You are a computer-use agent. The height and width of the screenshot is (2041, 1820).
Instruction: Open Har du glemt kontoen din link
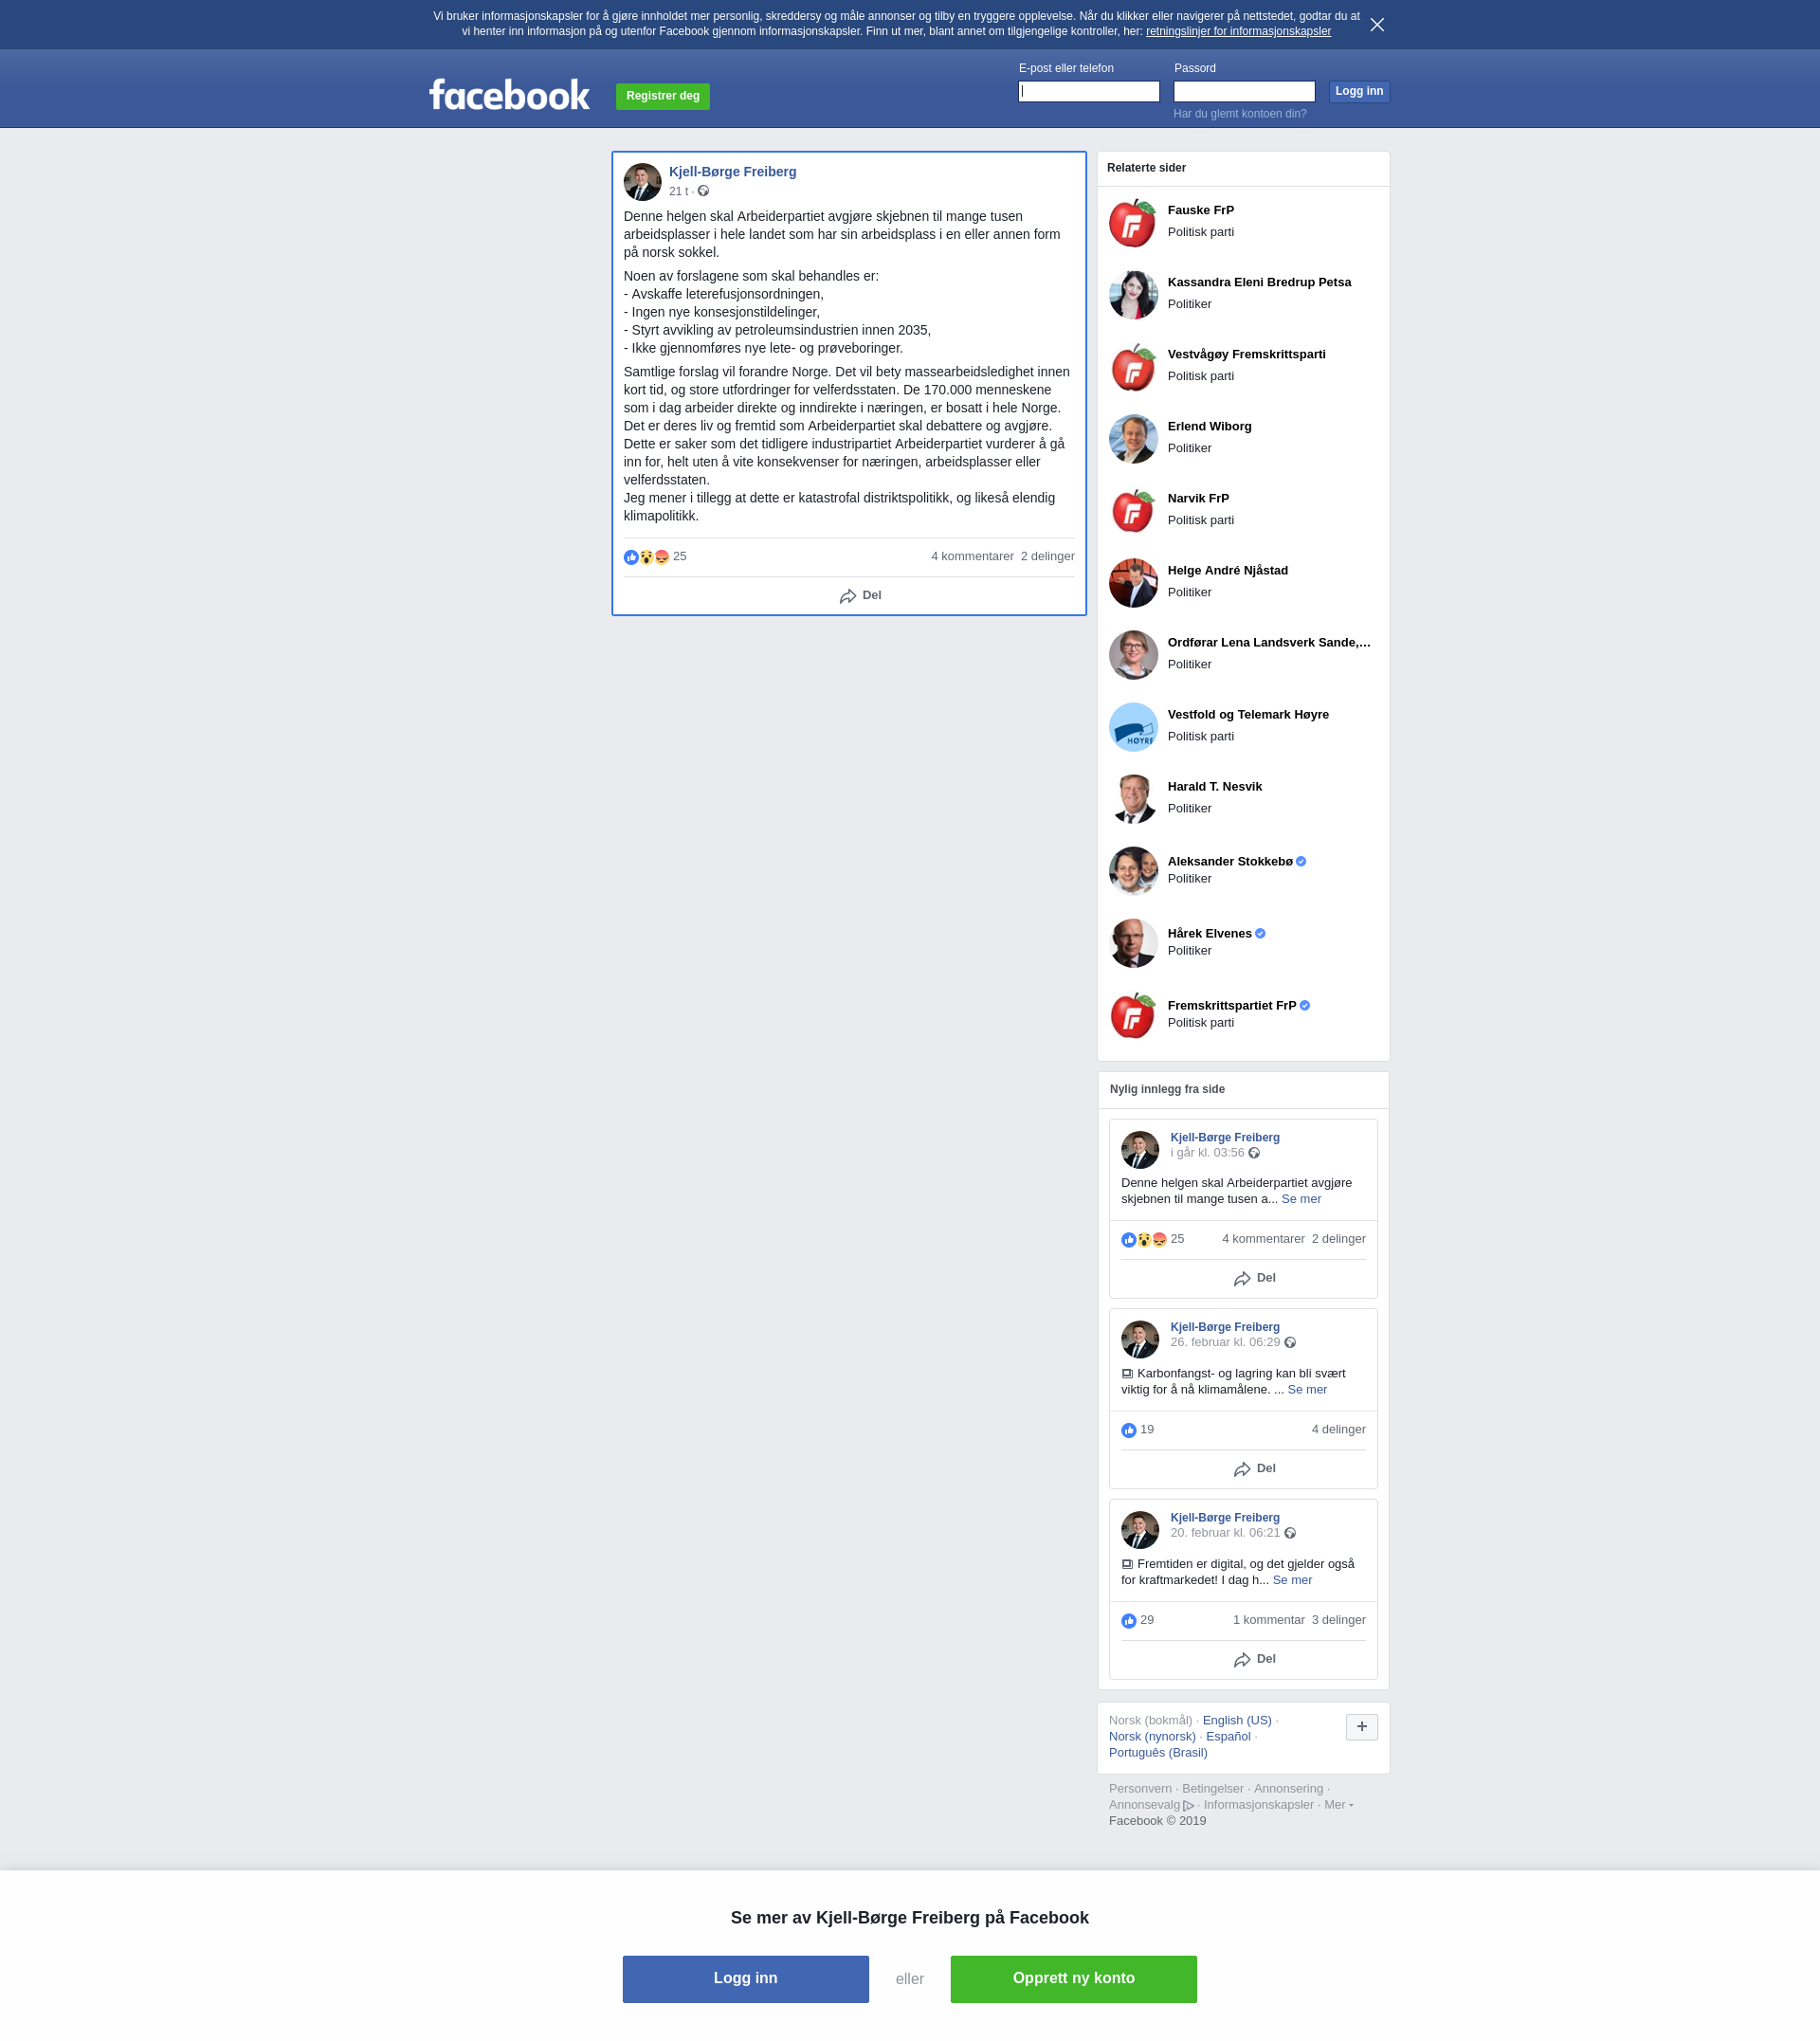(1239, 114)
